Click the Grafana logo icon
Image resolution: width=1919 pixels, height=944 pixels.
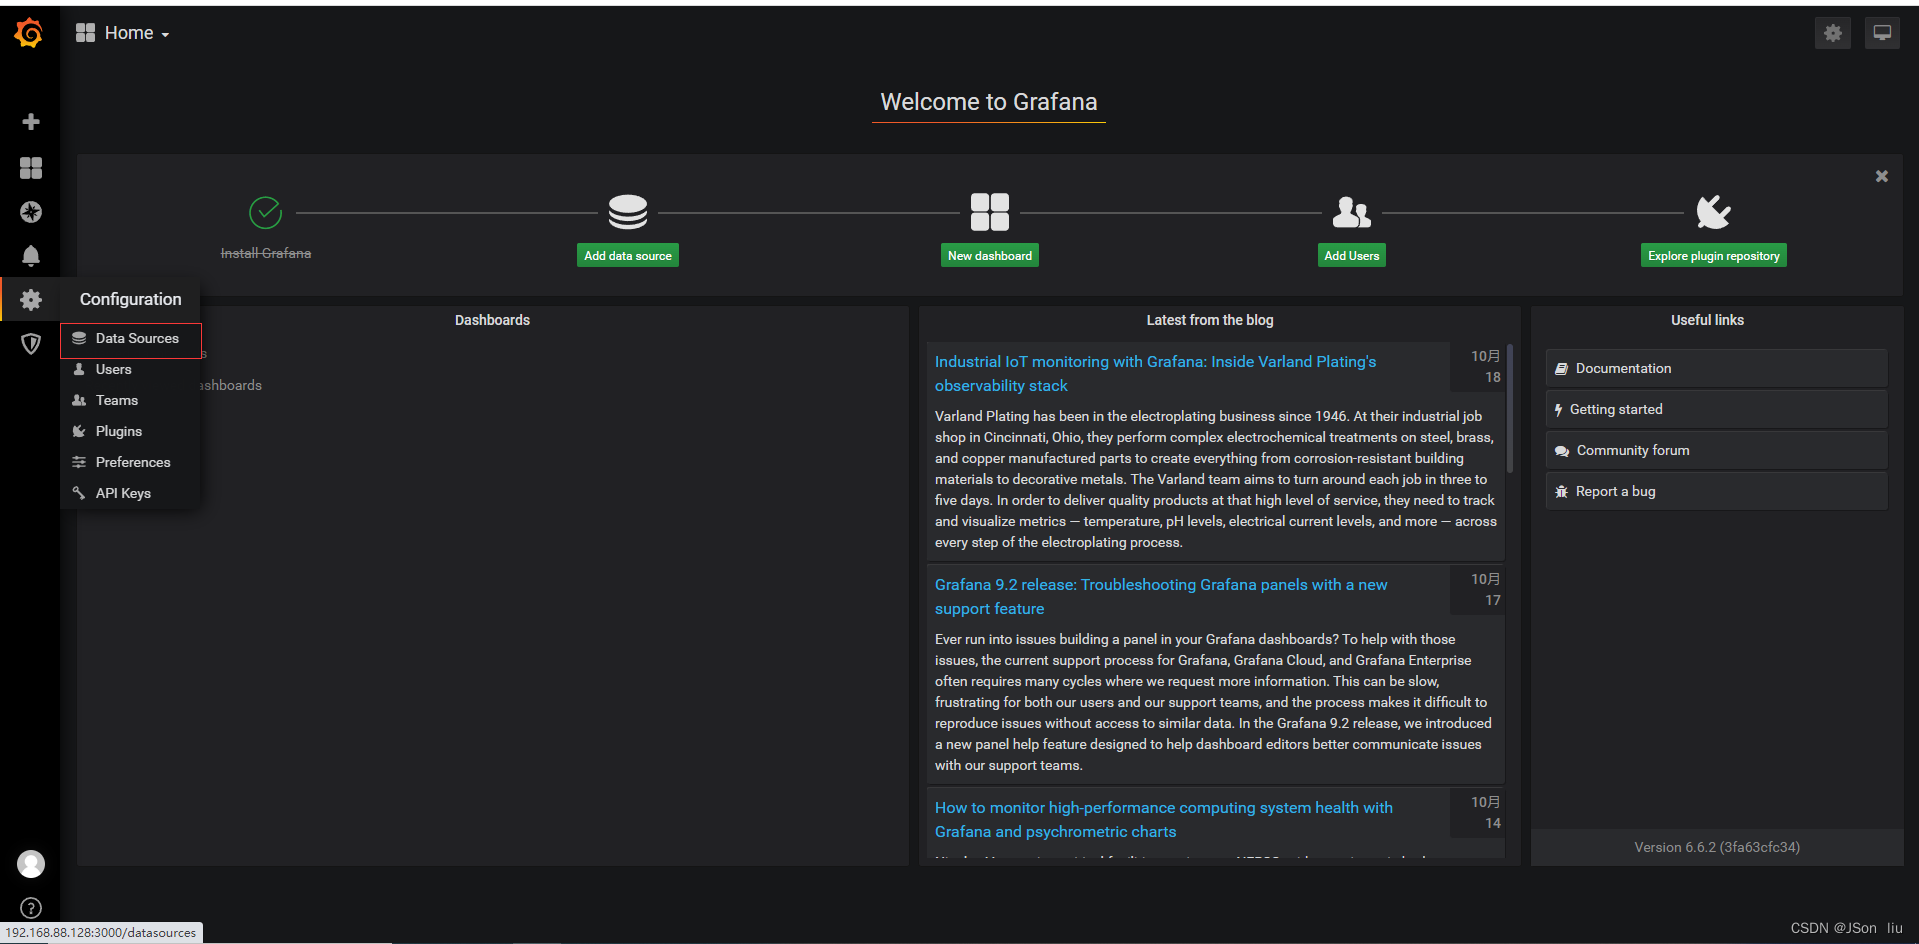pos(29,33)
